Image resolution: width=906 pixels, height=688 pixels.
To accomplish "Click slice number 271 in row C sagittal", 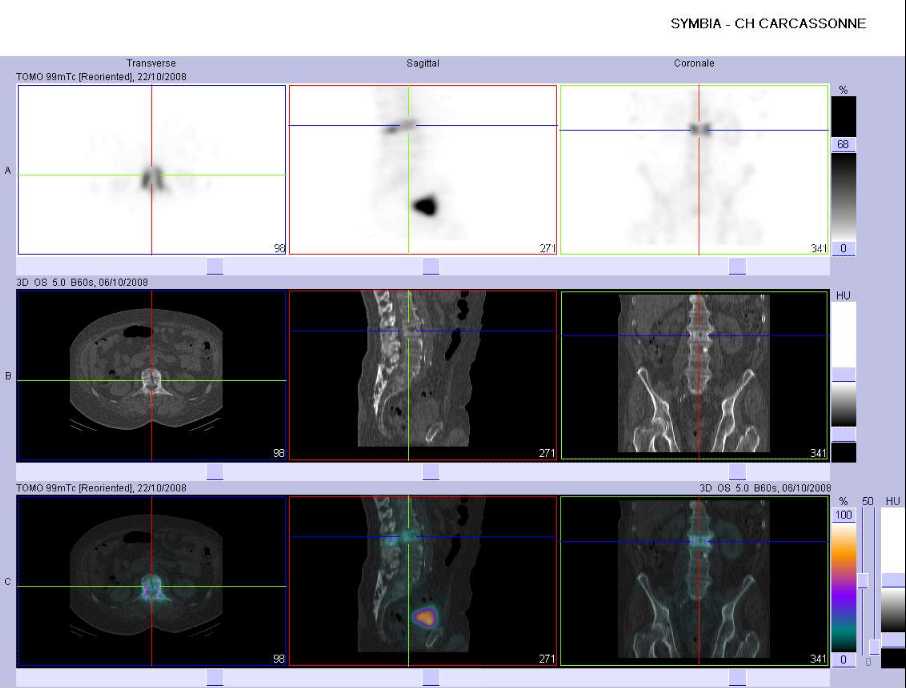I will coord(547,659).
